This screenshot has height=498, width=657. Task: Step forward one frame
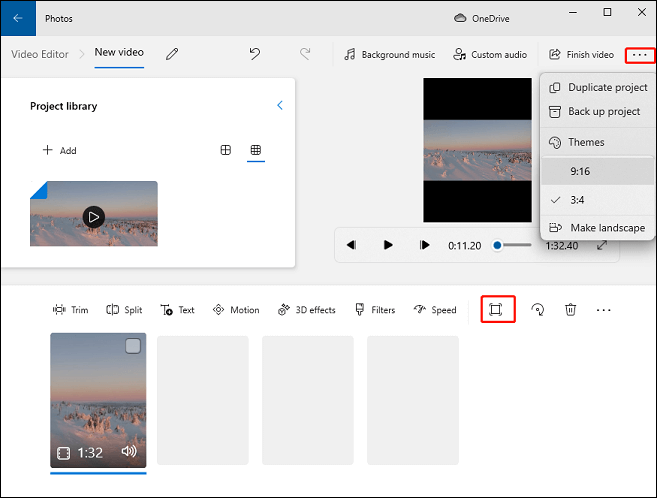point(424,245)
